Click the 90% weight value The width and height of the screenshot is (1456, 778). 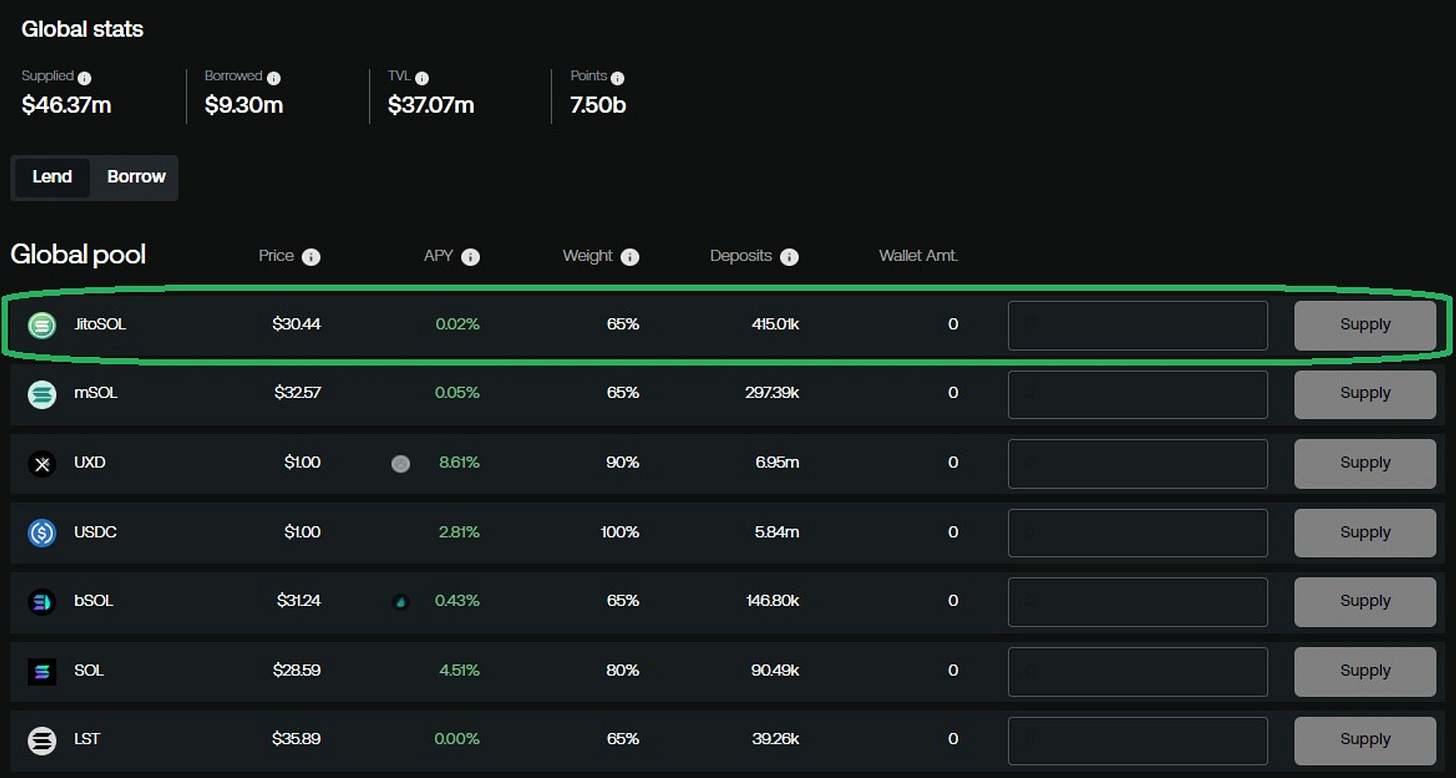coord(623,463)
